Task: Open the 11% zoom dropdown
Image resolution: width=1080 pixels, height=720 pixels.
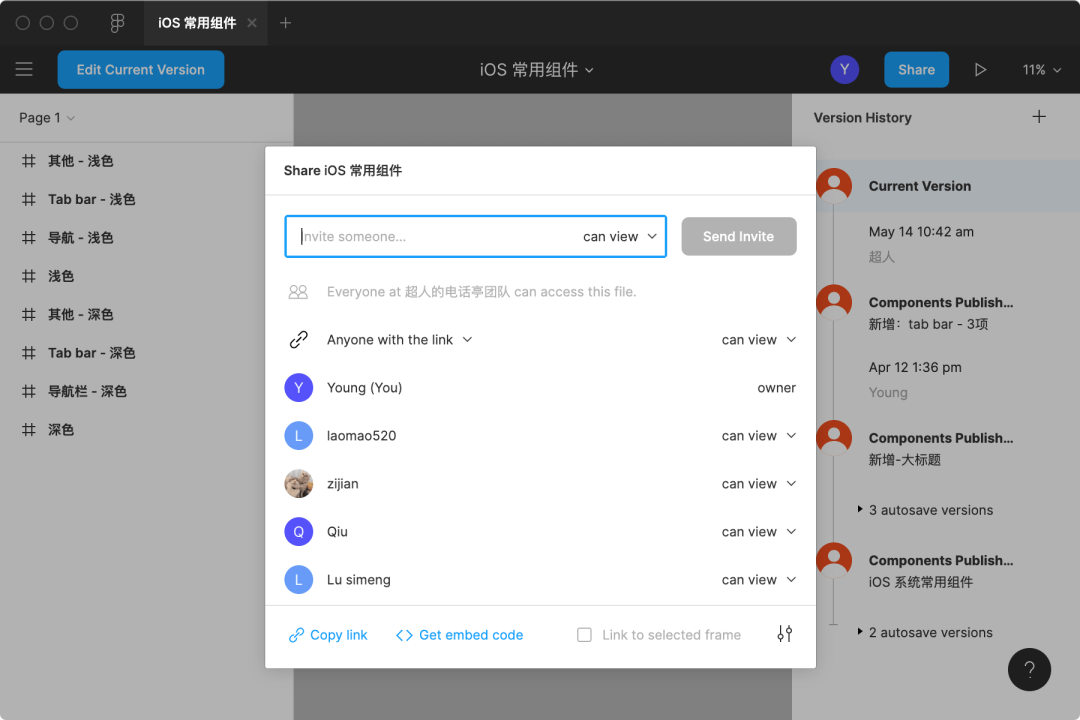Action: pos(1041,70)
